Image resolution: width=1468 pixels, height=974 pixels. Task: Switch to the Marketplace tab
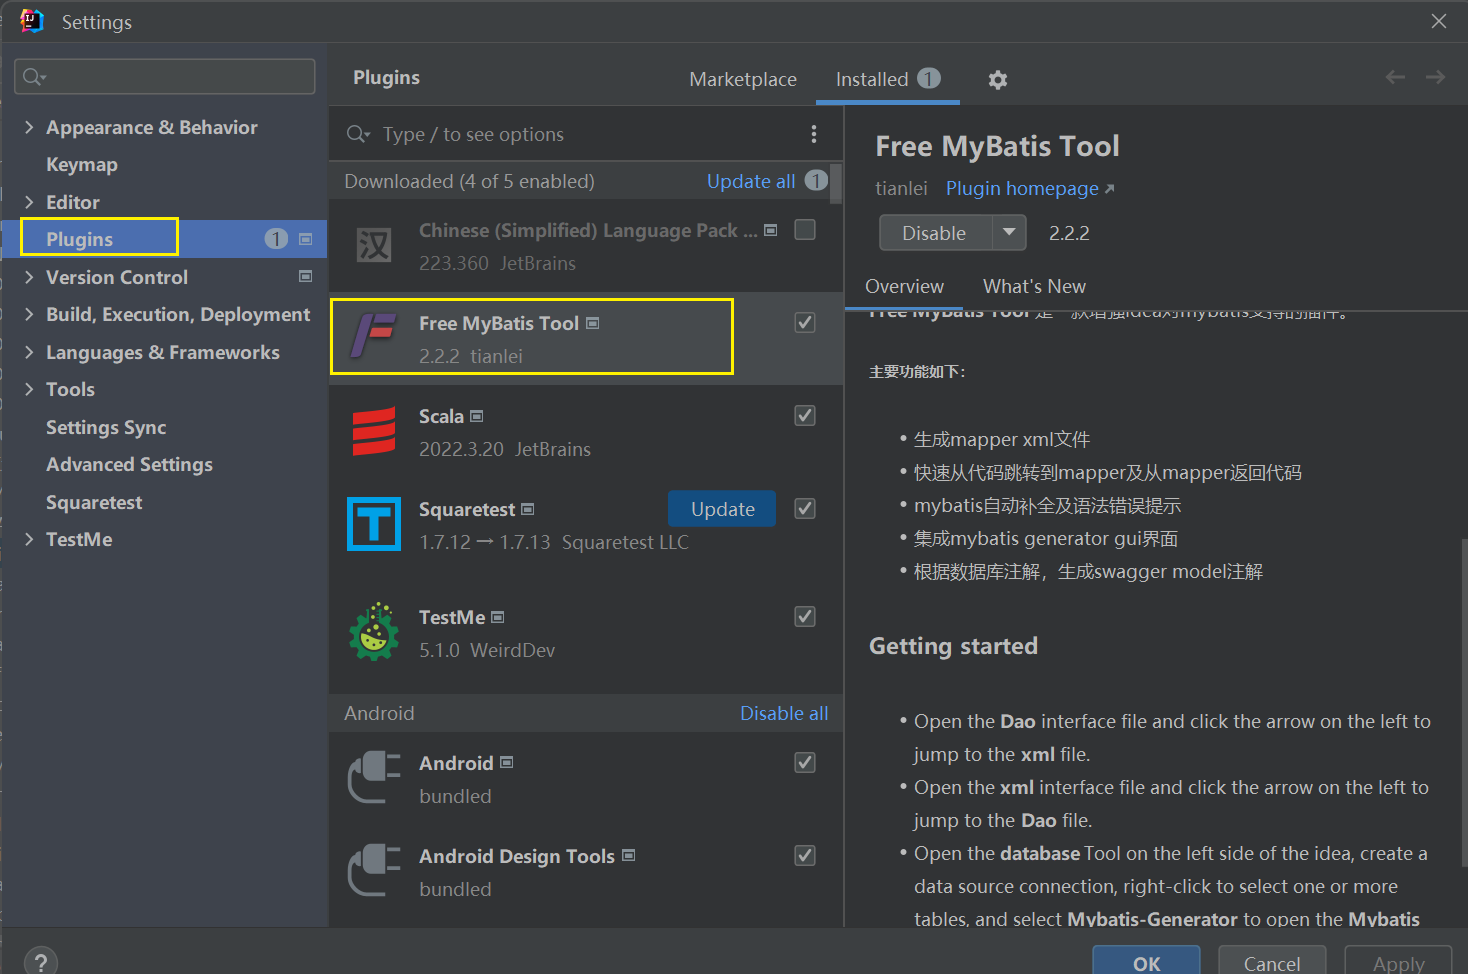[x=743, y=79]
